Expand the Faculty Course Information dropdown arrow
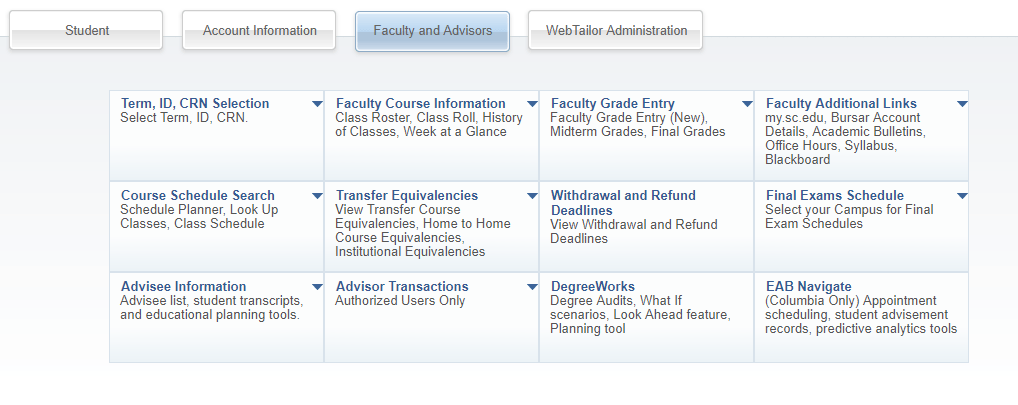 click(532, 104)
